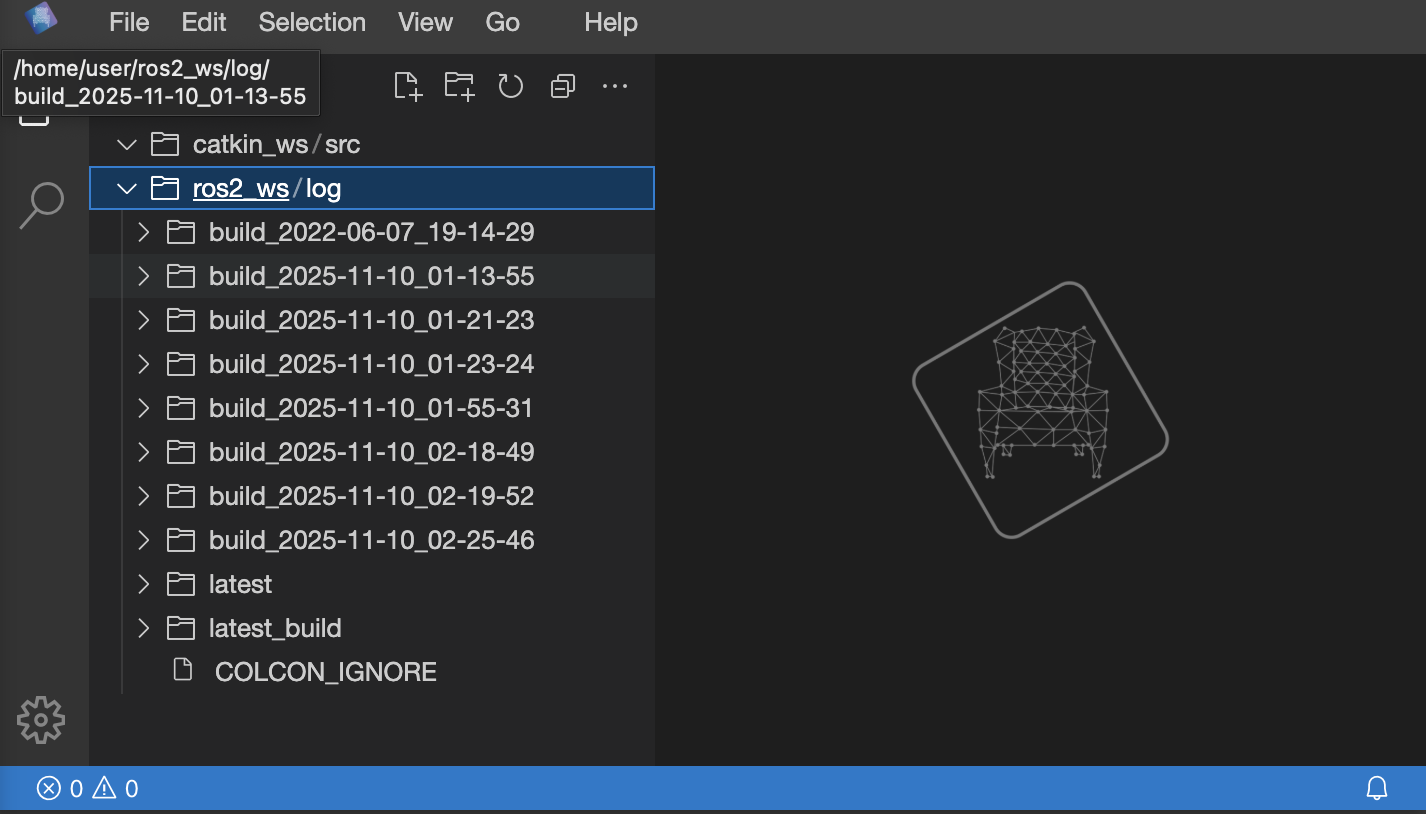Open explorer More Actions ellipsis menu
1426x814 pixels.
click(614, 86)
